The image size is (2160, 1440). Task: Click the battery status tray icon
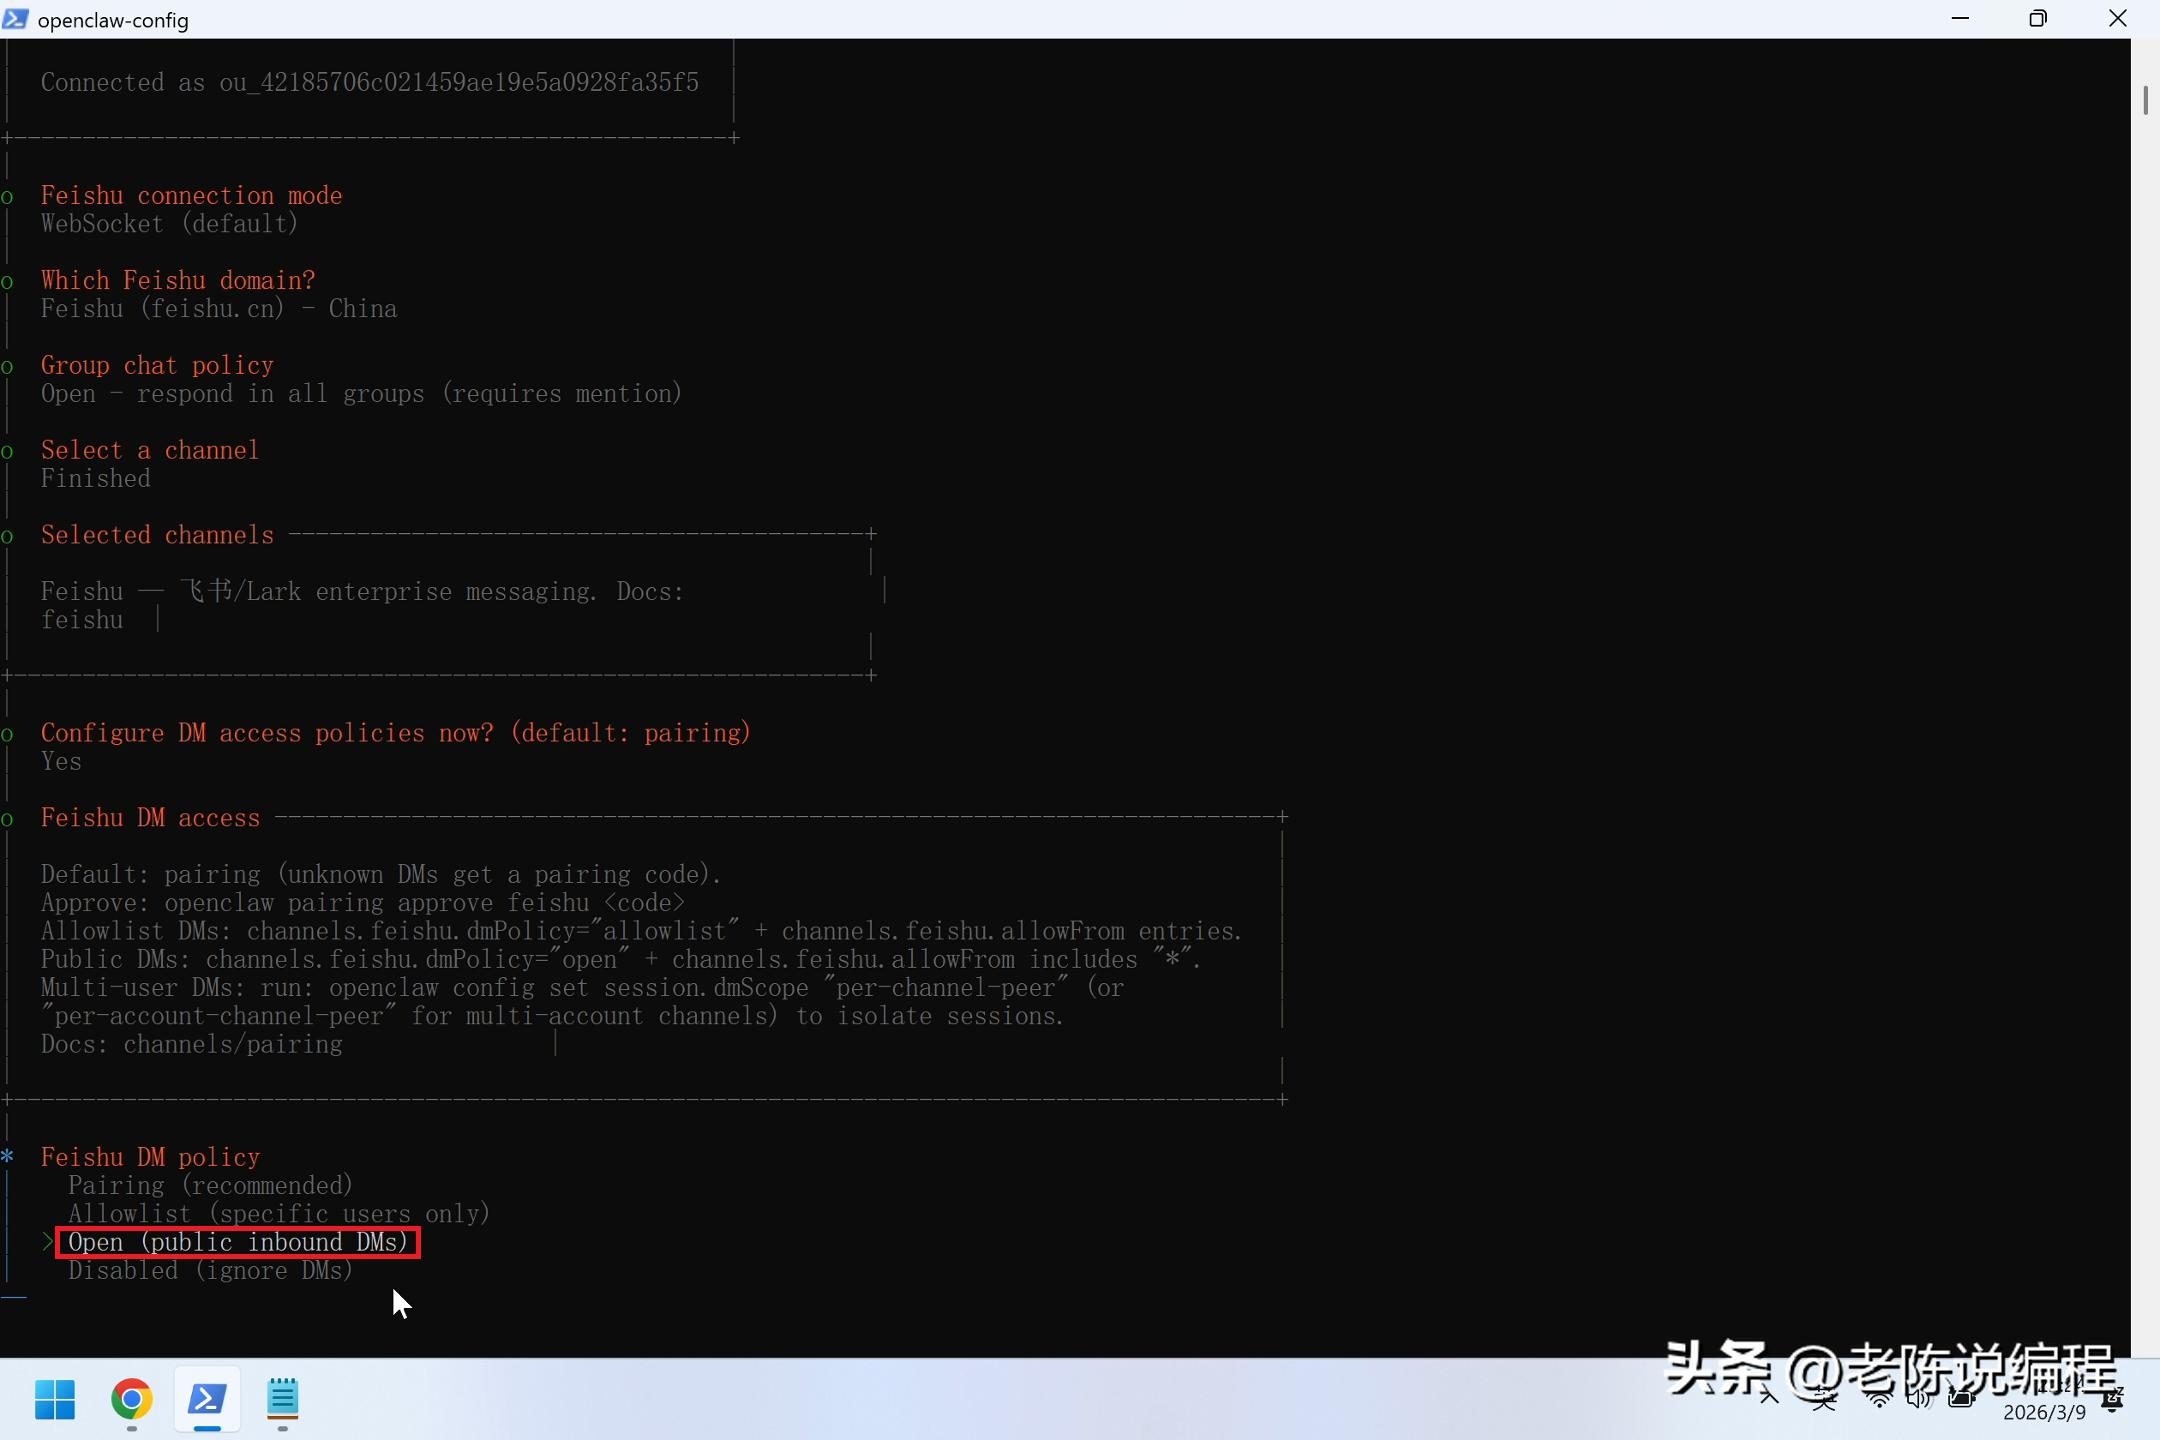(x=1961, y=1399)
